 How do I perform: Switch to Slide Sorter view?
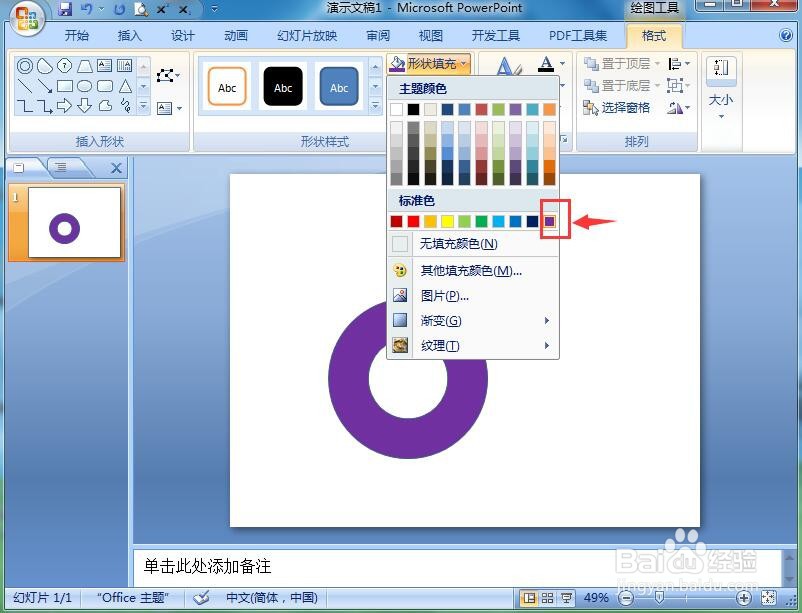[547, 598]
